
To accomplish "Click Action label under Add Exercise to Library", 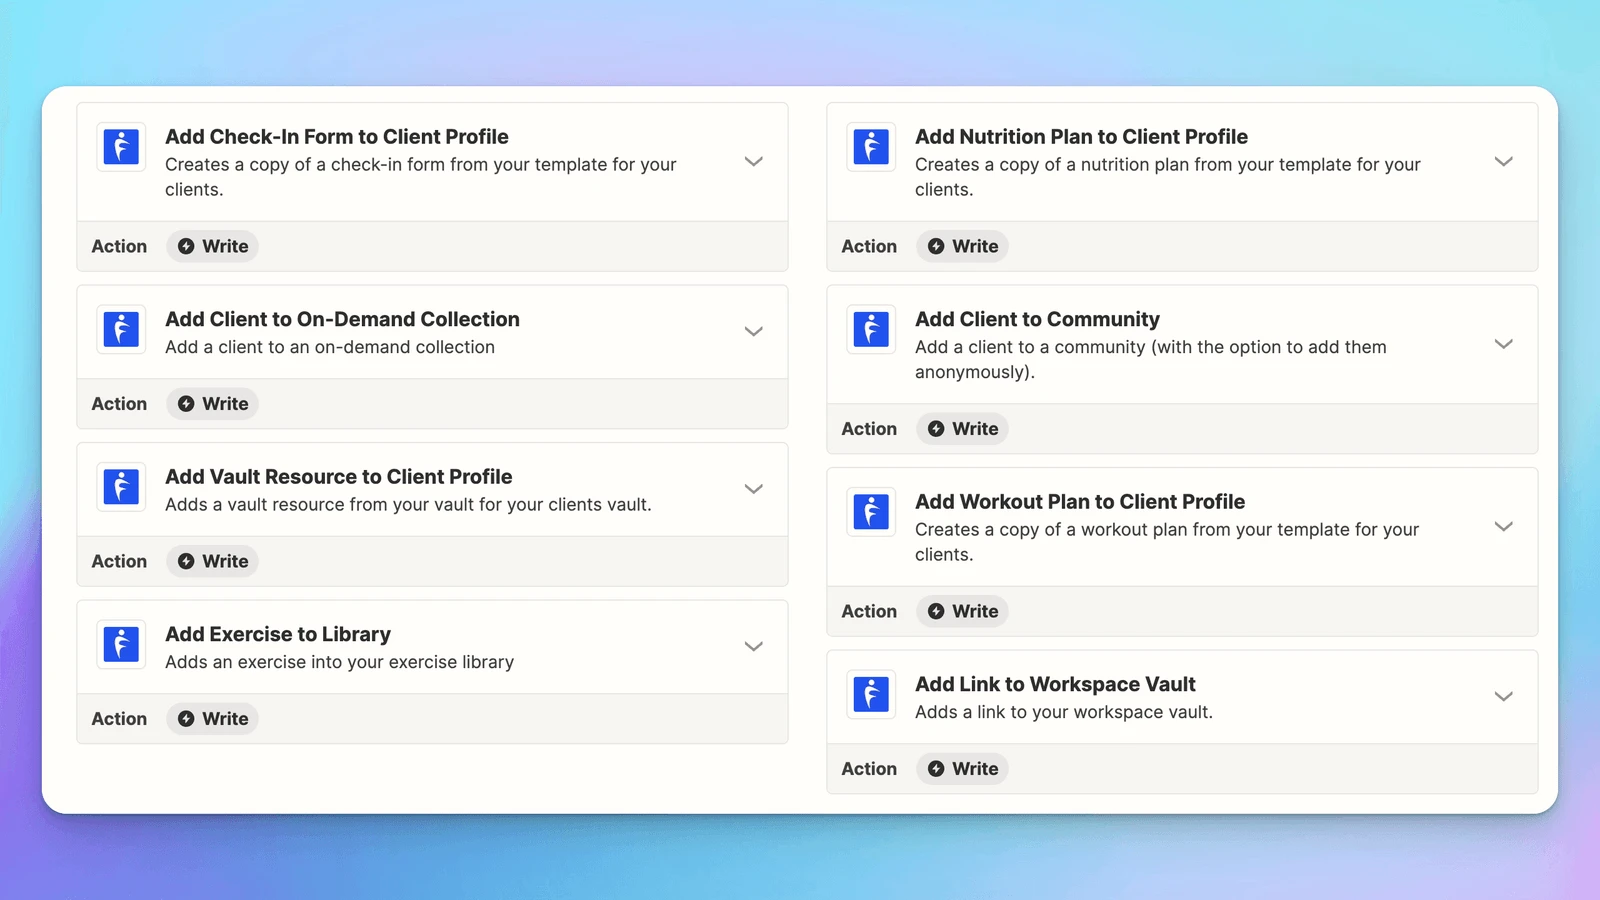I will point(119,719).
